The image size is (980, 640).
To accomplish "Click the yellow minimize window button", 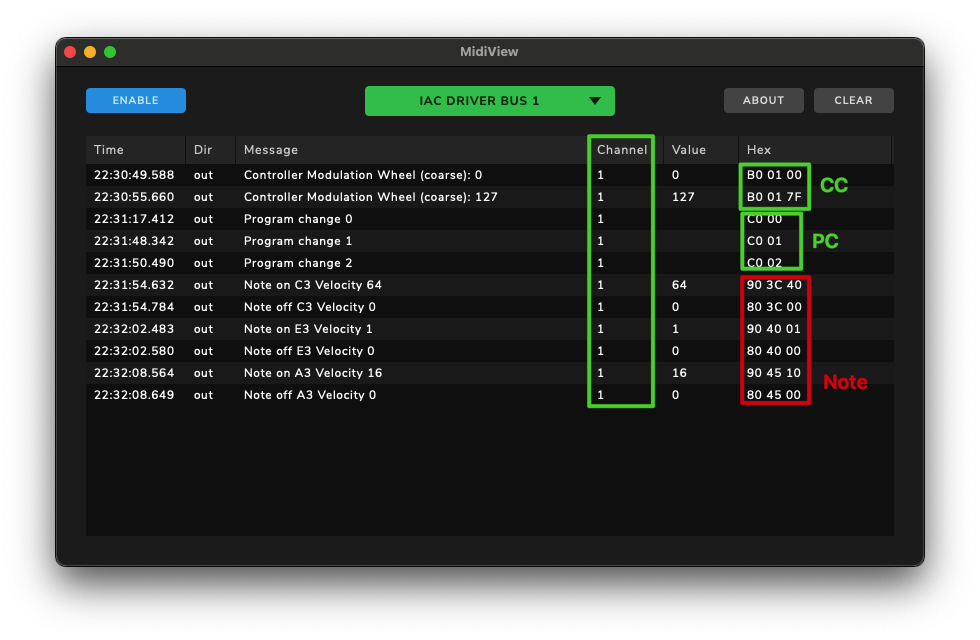I will (90, 52).
